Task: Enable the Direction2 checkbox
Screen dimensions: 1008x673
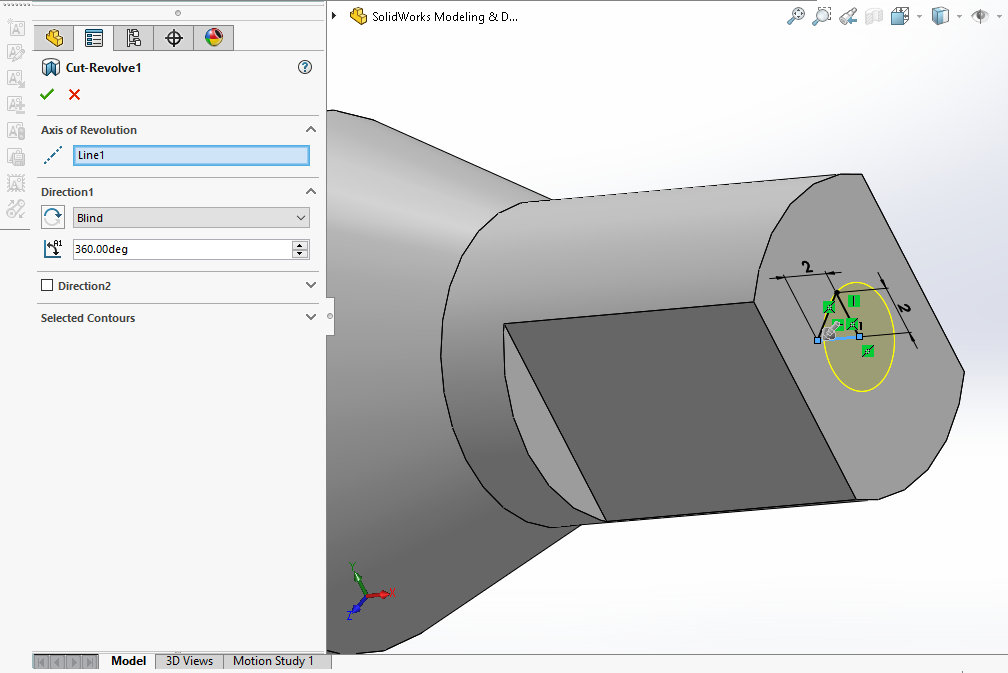Action: coord(47,286)
